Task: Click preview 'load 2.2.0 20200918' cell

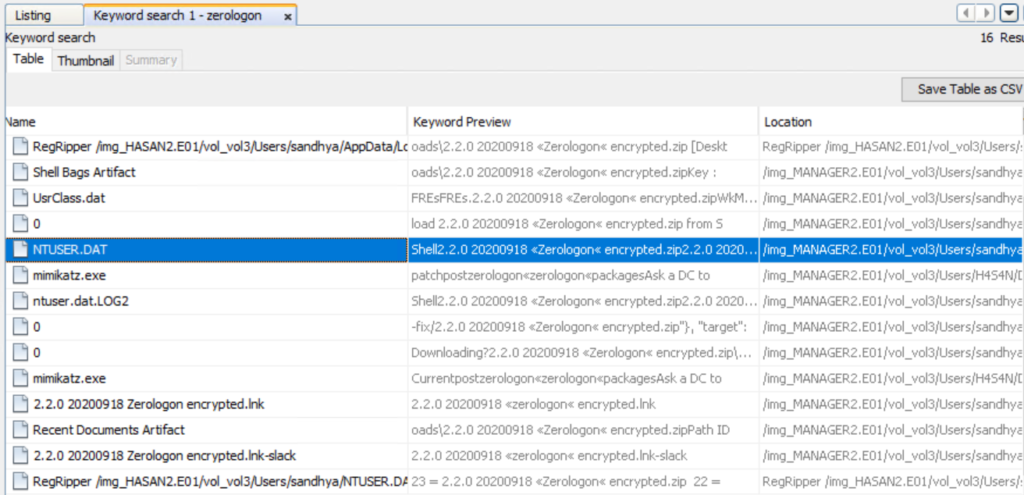Action: click(x=583, y=224)
